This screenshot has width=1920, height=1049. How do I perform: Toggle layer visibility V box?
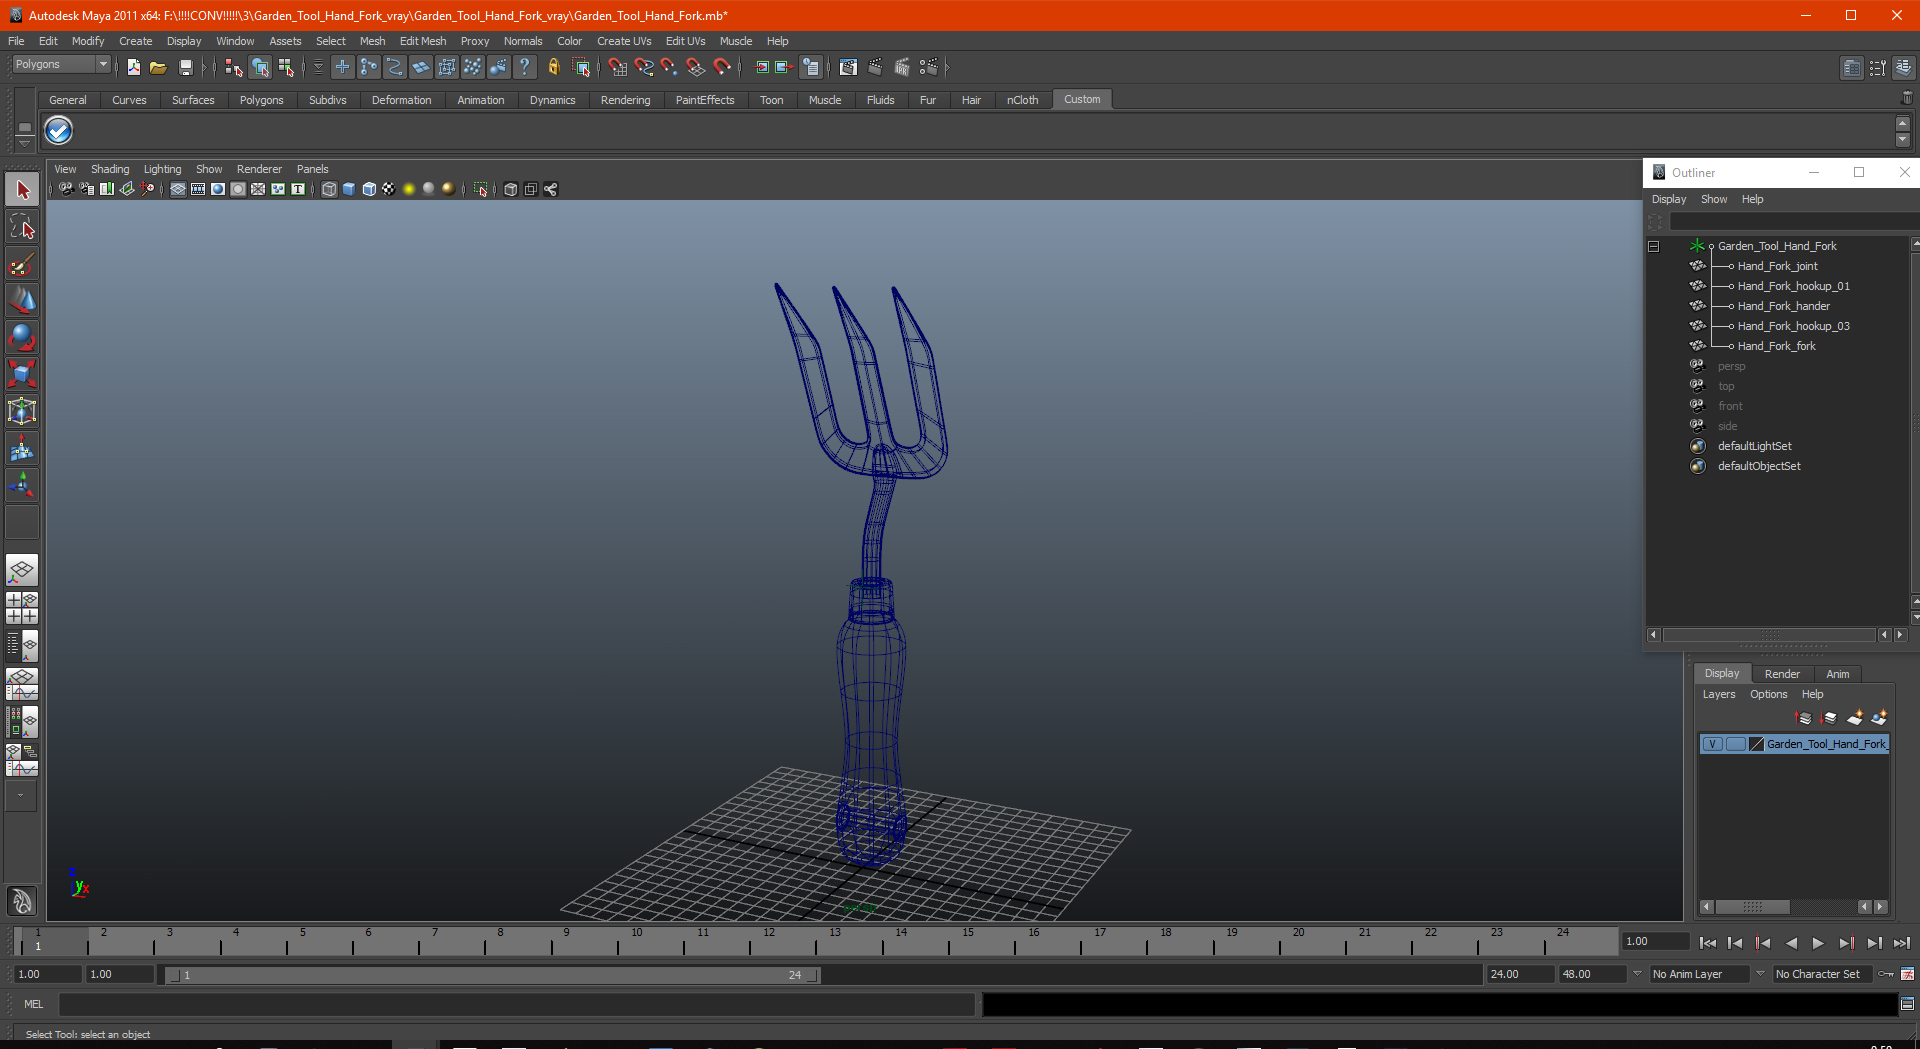(x=1712, y=744)
